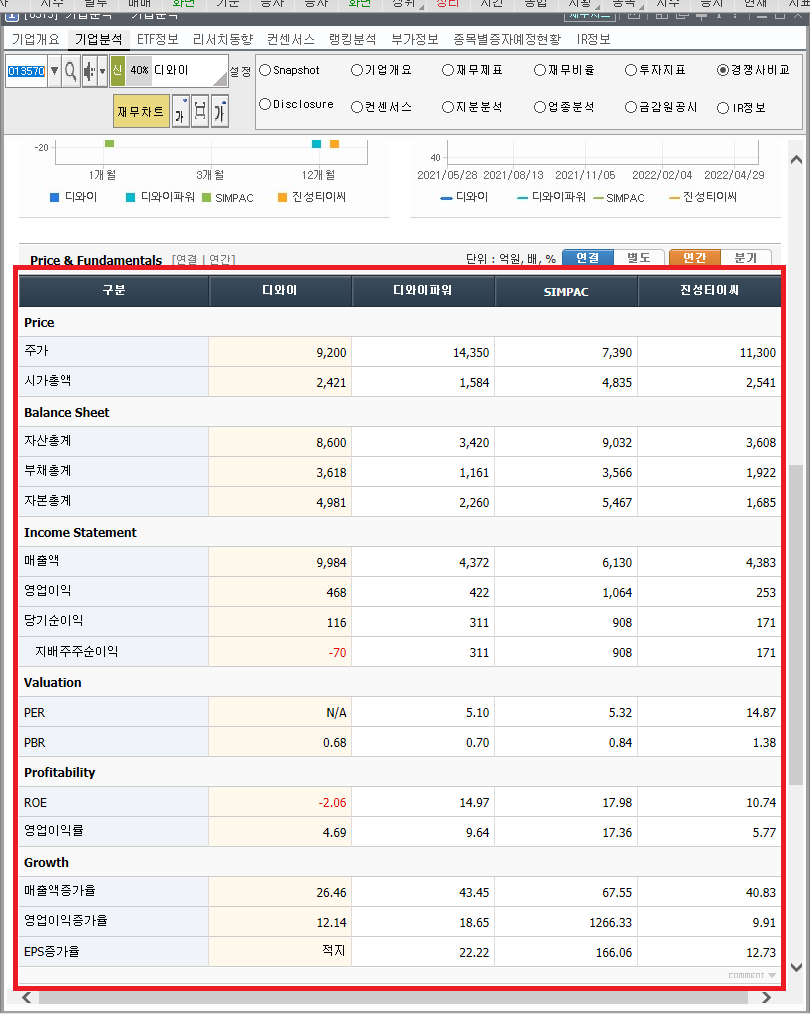Click the green 신 badge
The width and height of the screenshot is (810, 1015).
point(117,71)
